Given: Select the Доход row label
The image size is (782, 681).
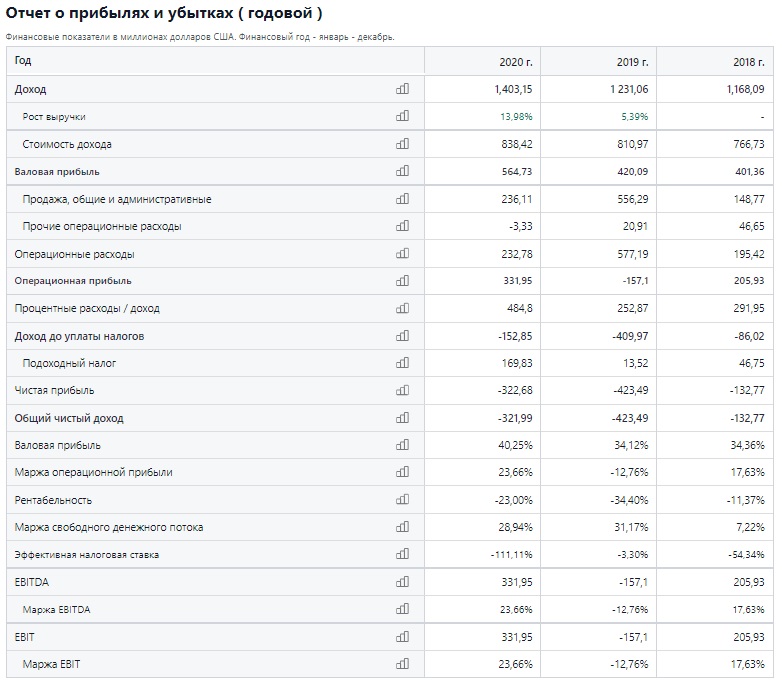Looking at the screenshot, I should click(x=30, y=89).
